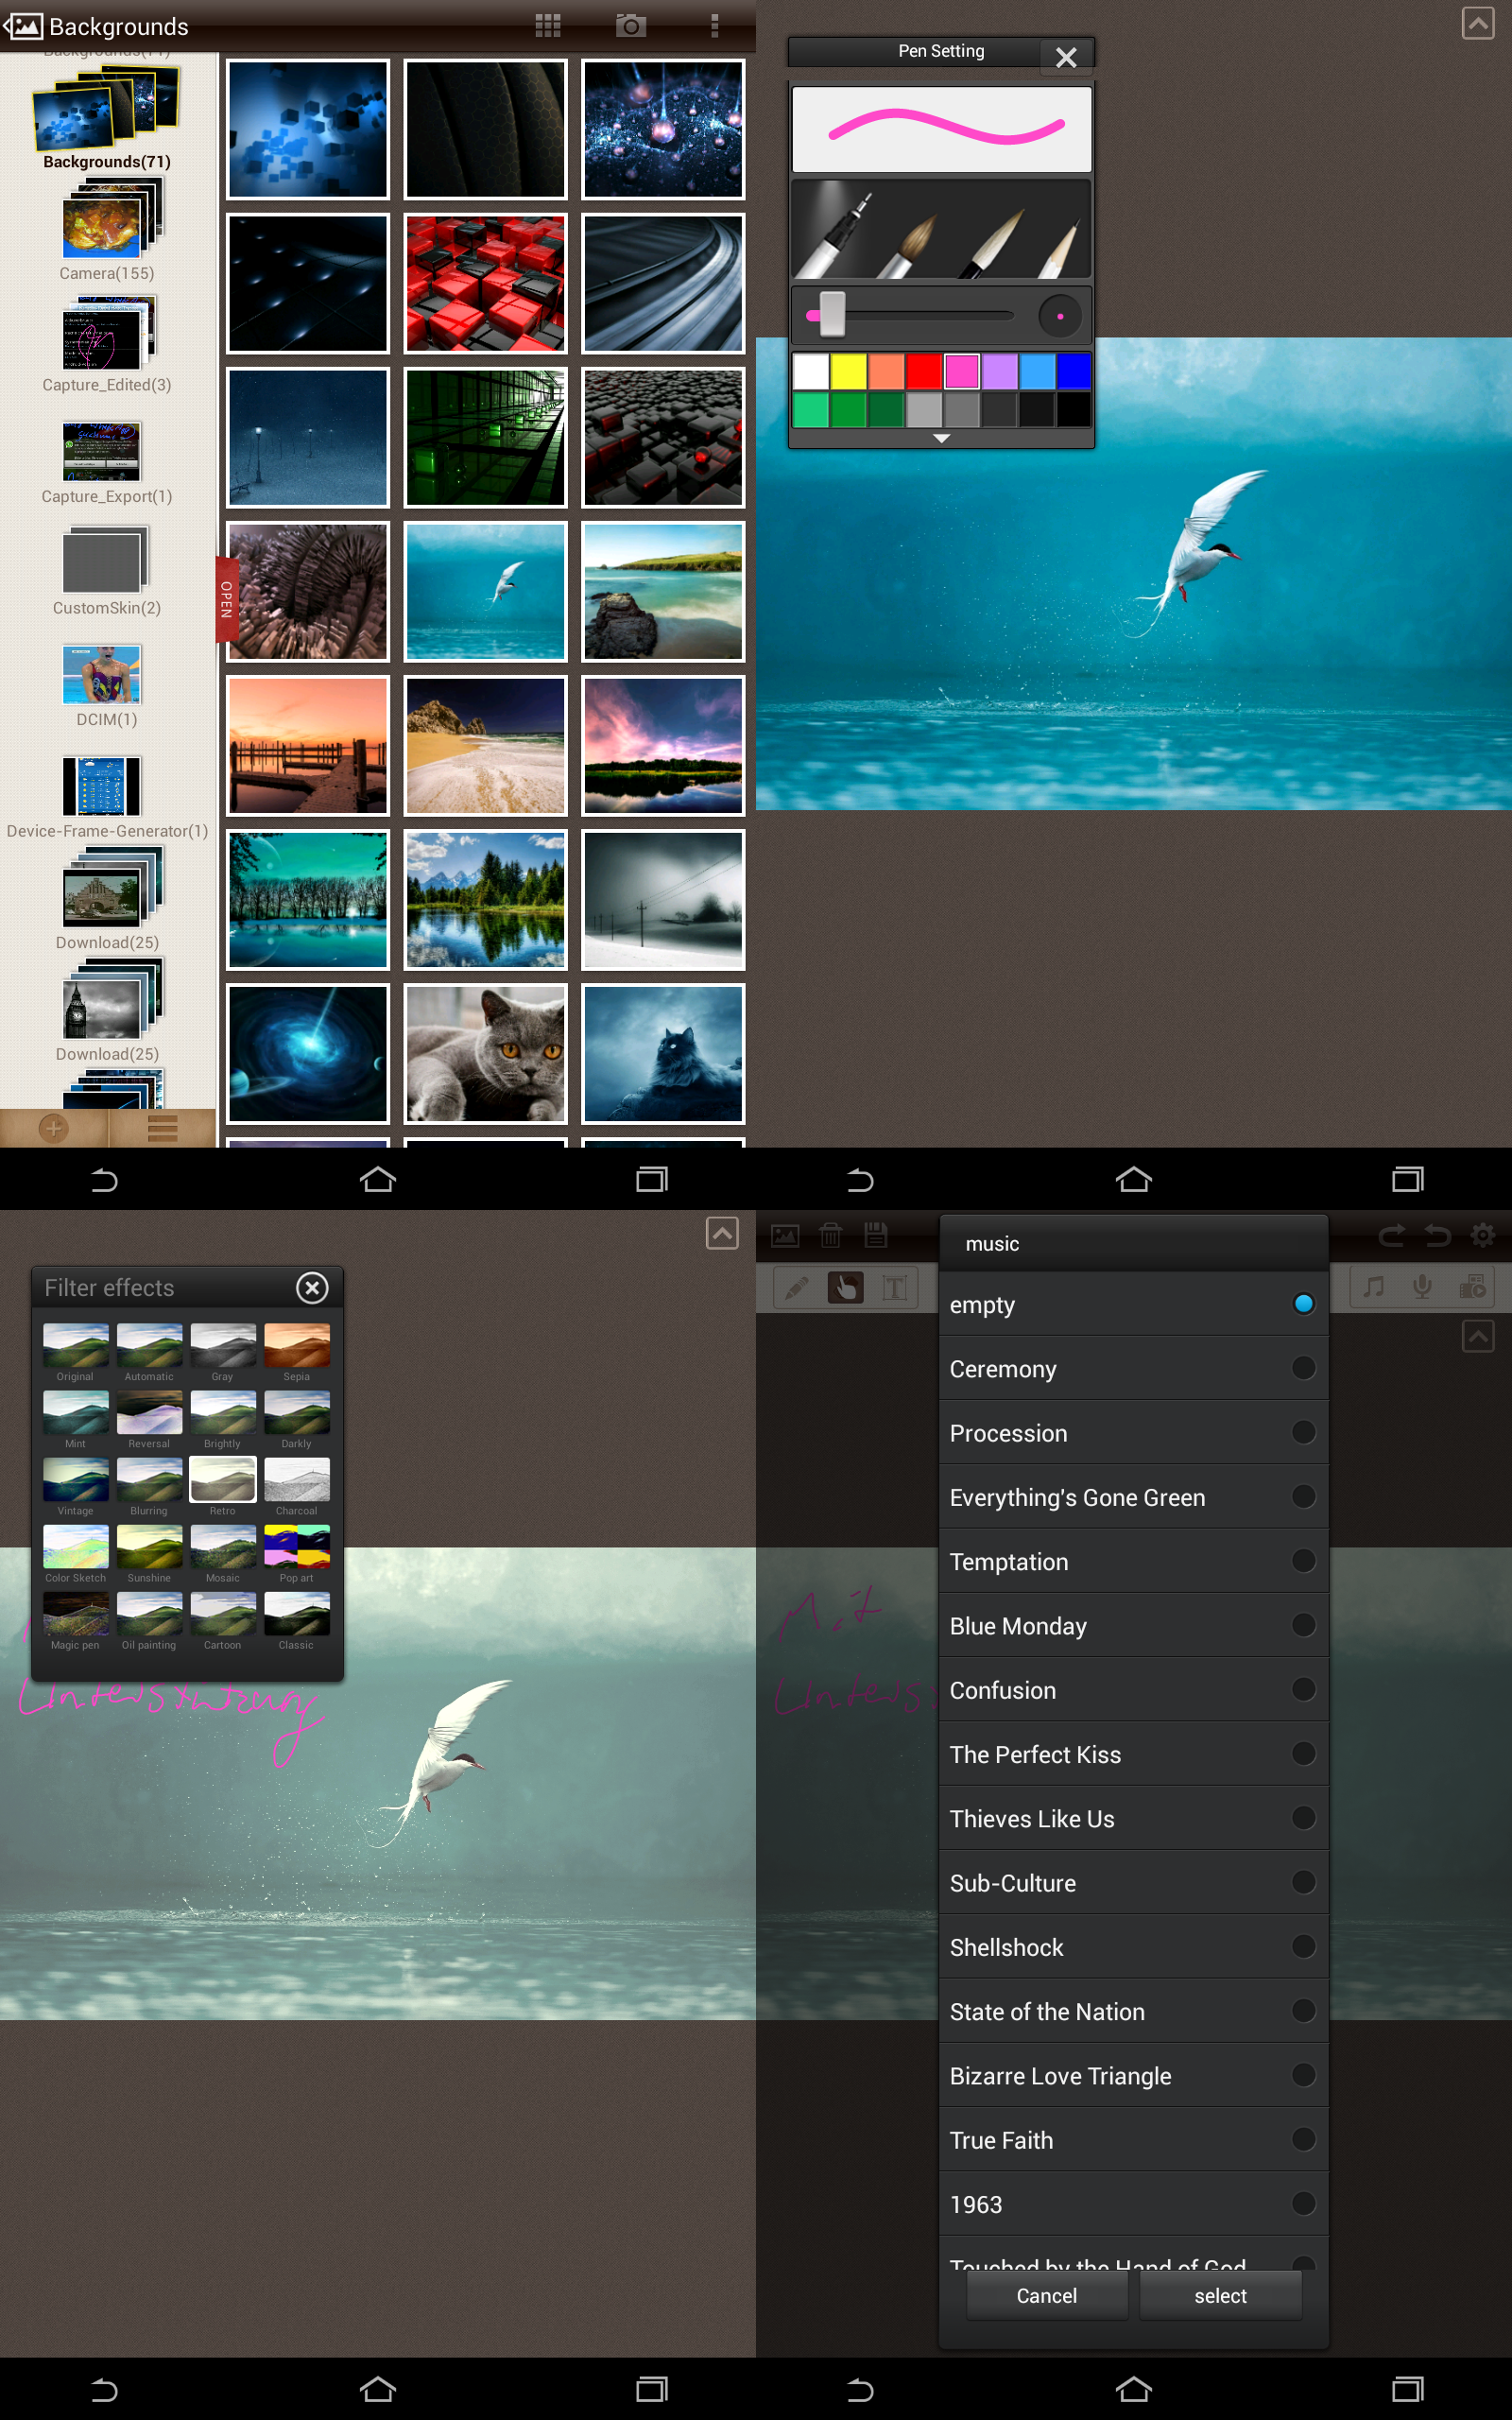1512x2420 pixels.
Task: Select the Thieves Like Us radio button
Action: tap(1303, 1817)
